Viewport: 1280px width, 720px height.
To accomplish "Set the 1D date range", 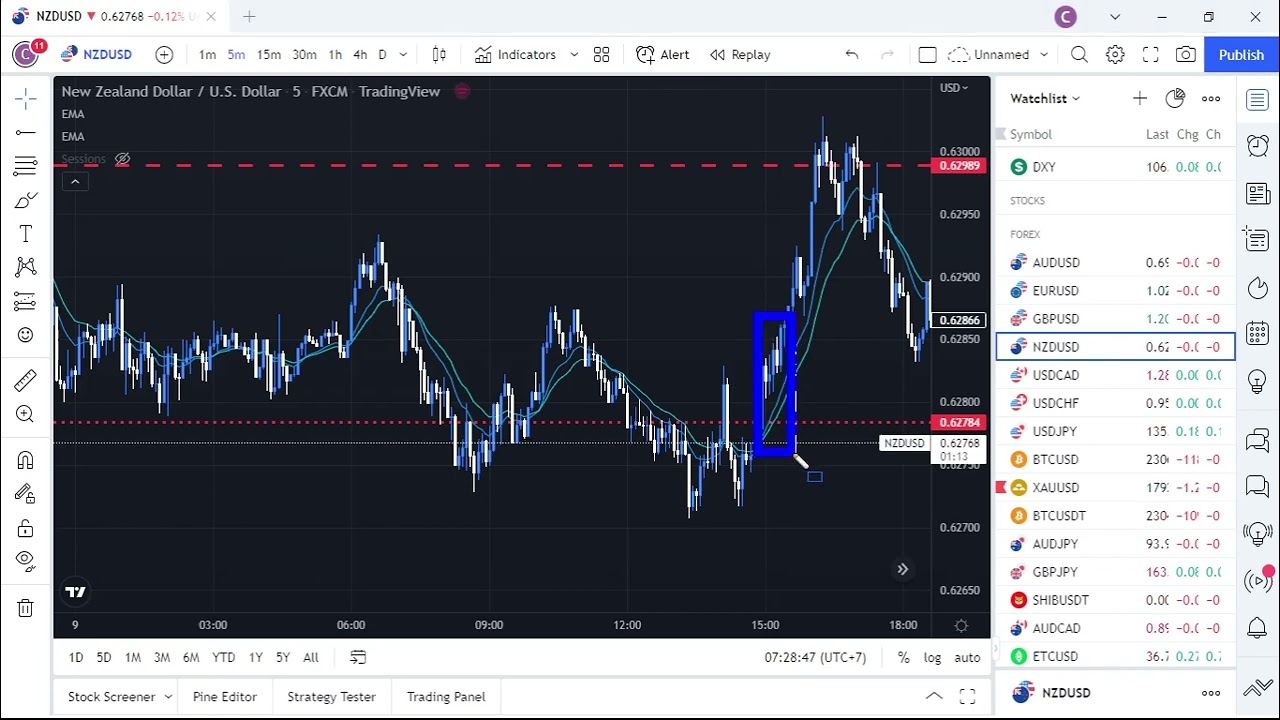I will [76, 657].
